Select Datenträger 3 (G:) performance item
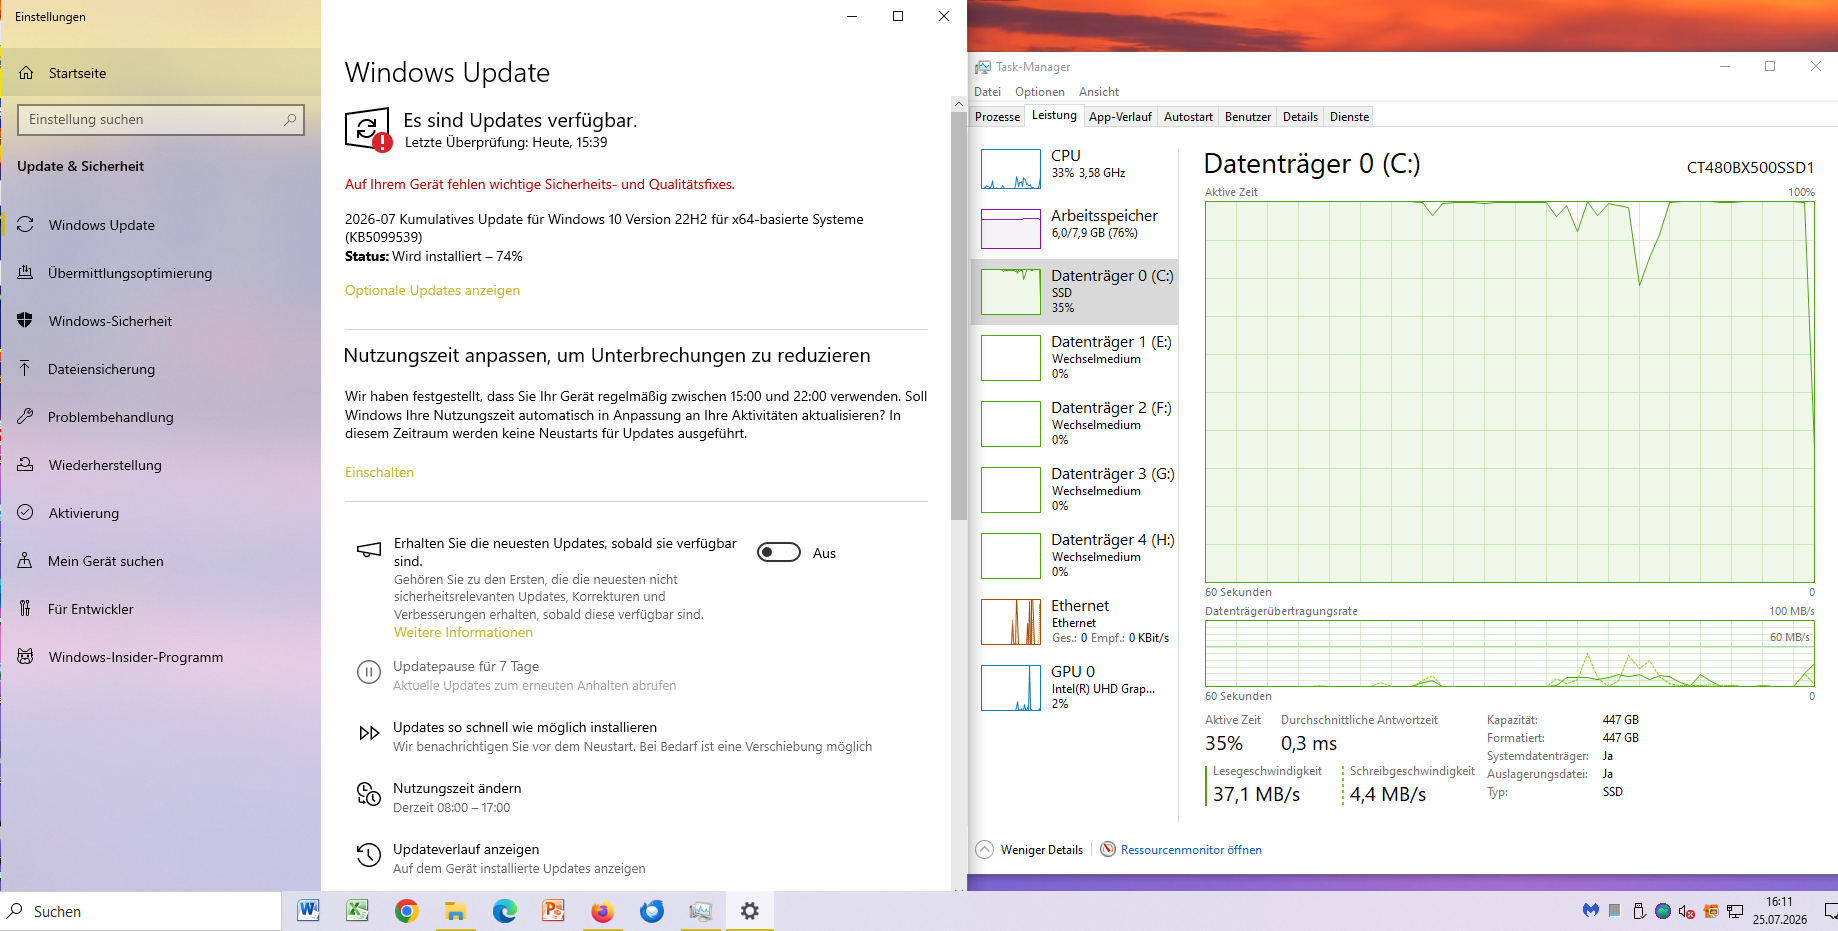The width and height of the screenshot is (1838, 931). click(x=1075, y=489)
